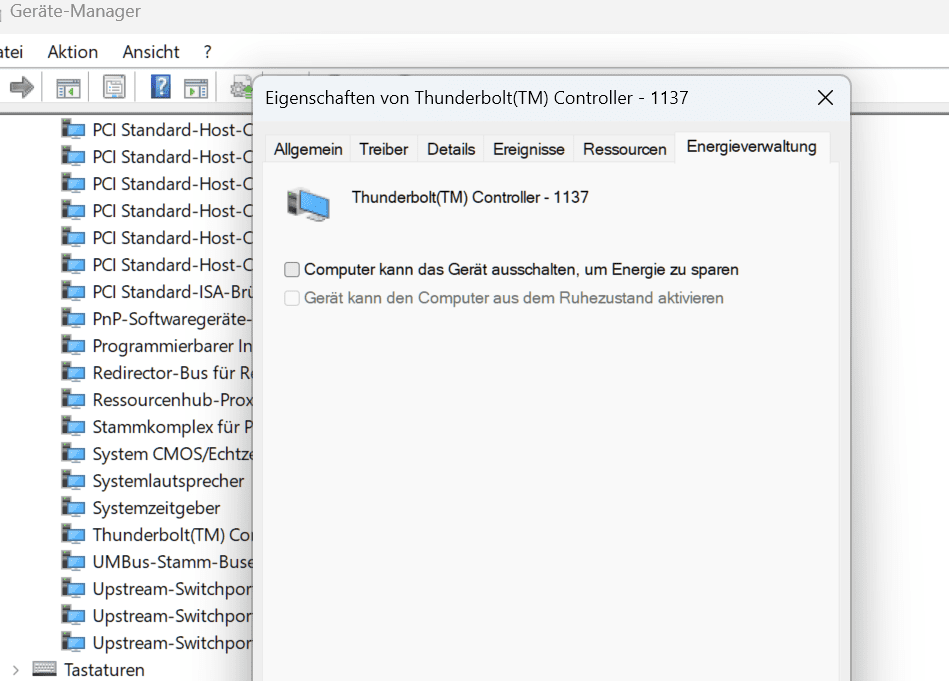Screen dimensions: 949x681
Task: Click the device icon beside UMBus-Stamm-Buse
Action: point(73,561)
